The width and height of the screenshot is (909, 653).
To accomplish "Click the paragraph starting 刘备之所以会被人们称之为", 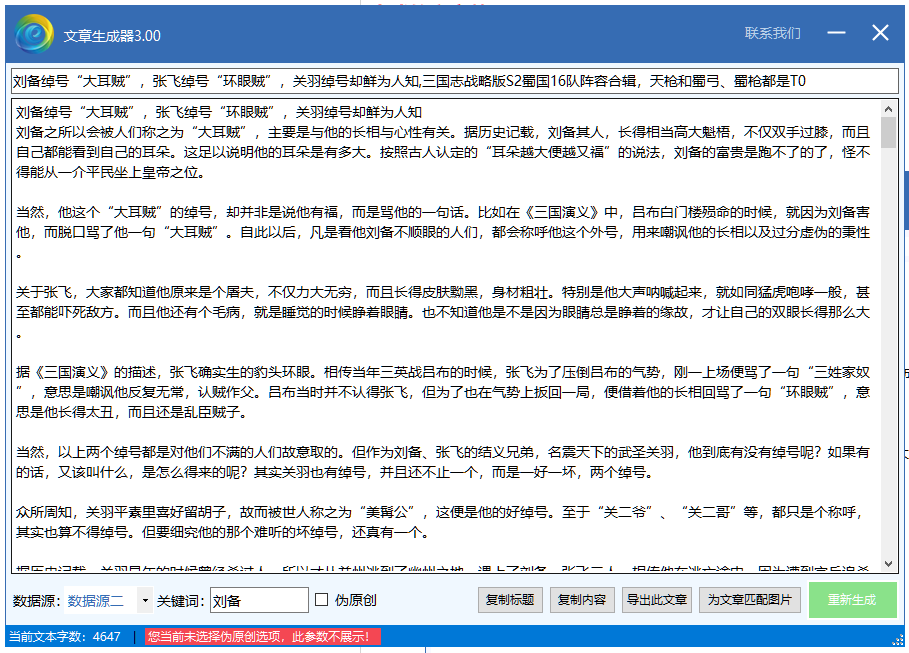I will [443, 152].
